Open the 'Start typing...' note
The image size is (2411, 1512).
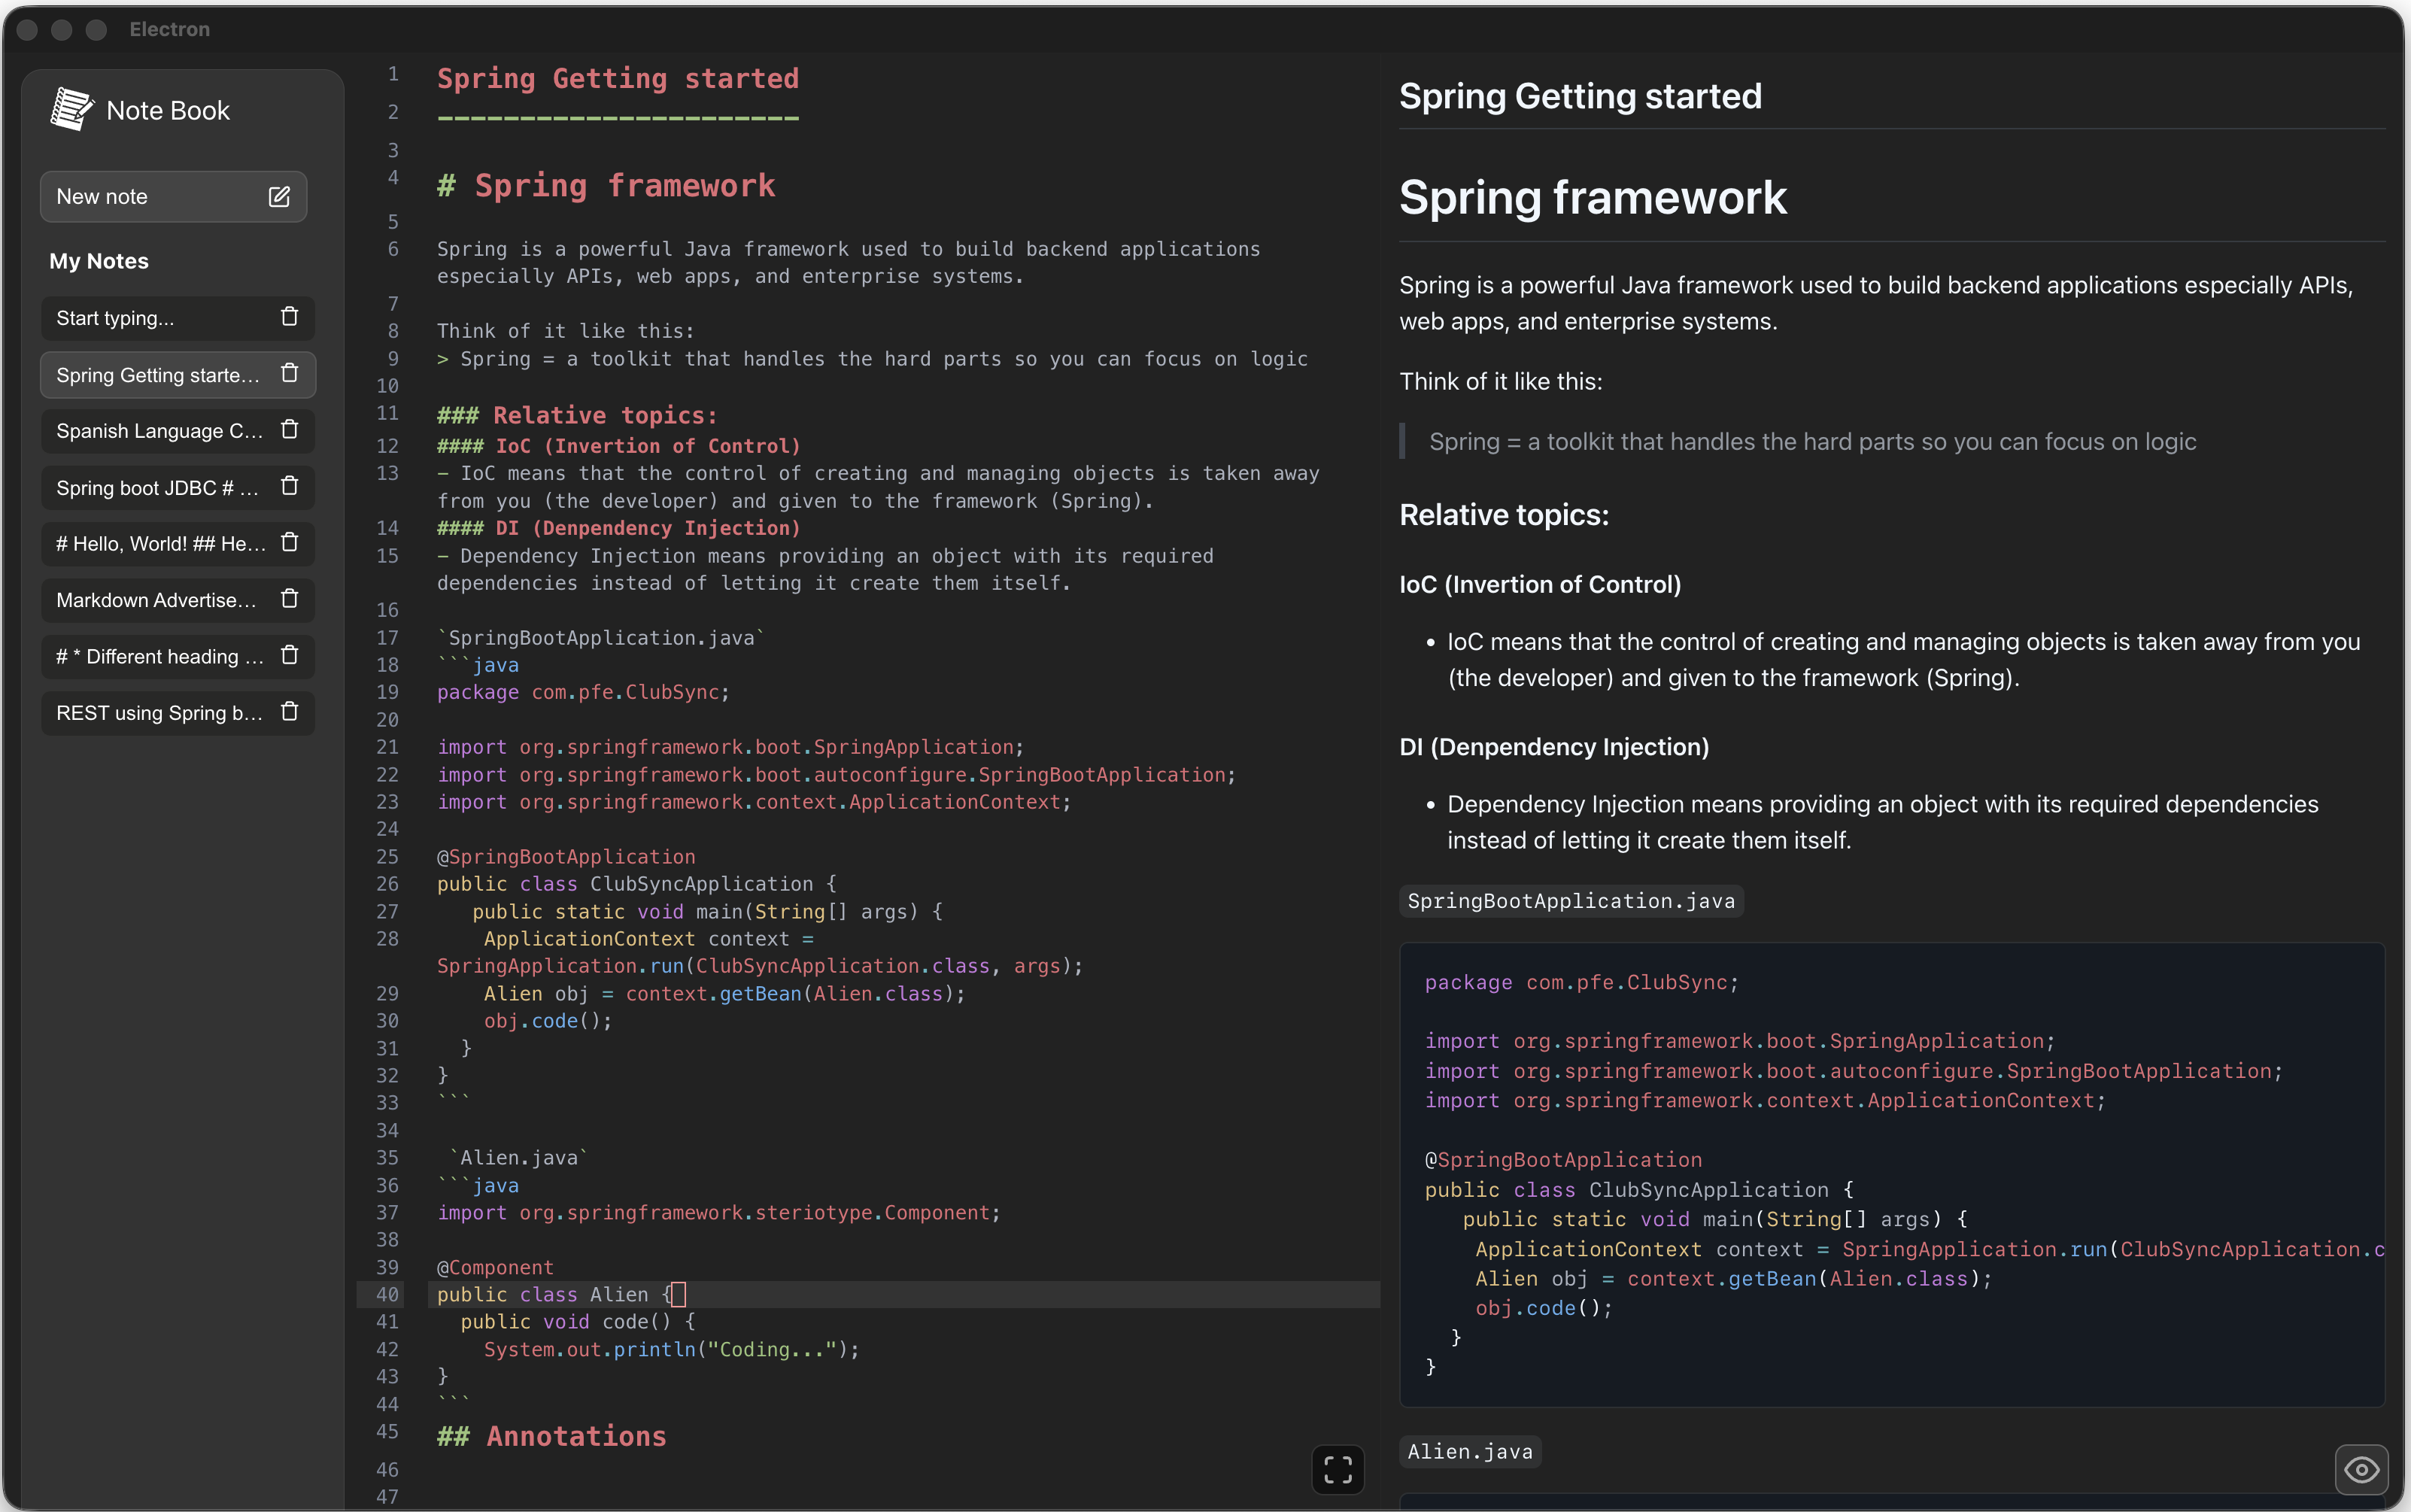(178, 318)
